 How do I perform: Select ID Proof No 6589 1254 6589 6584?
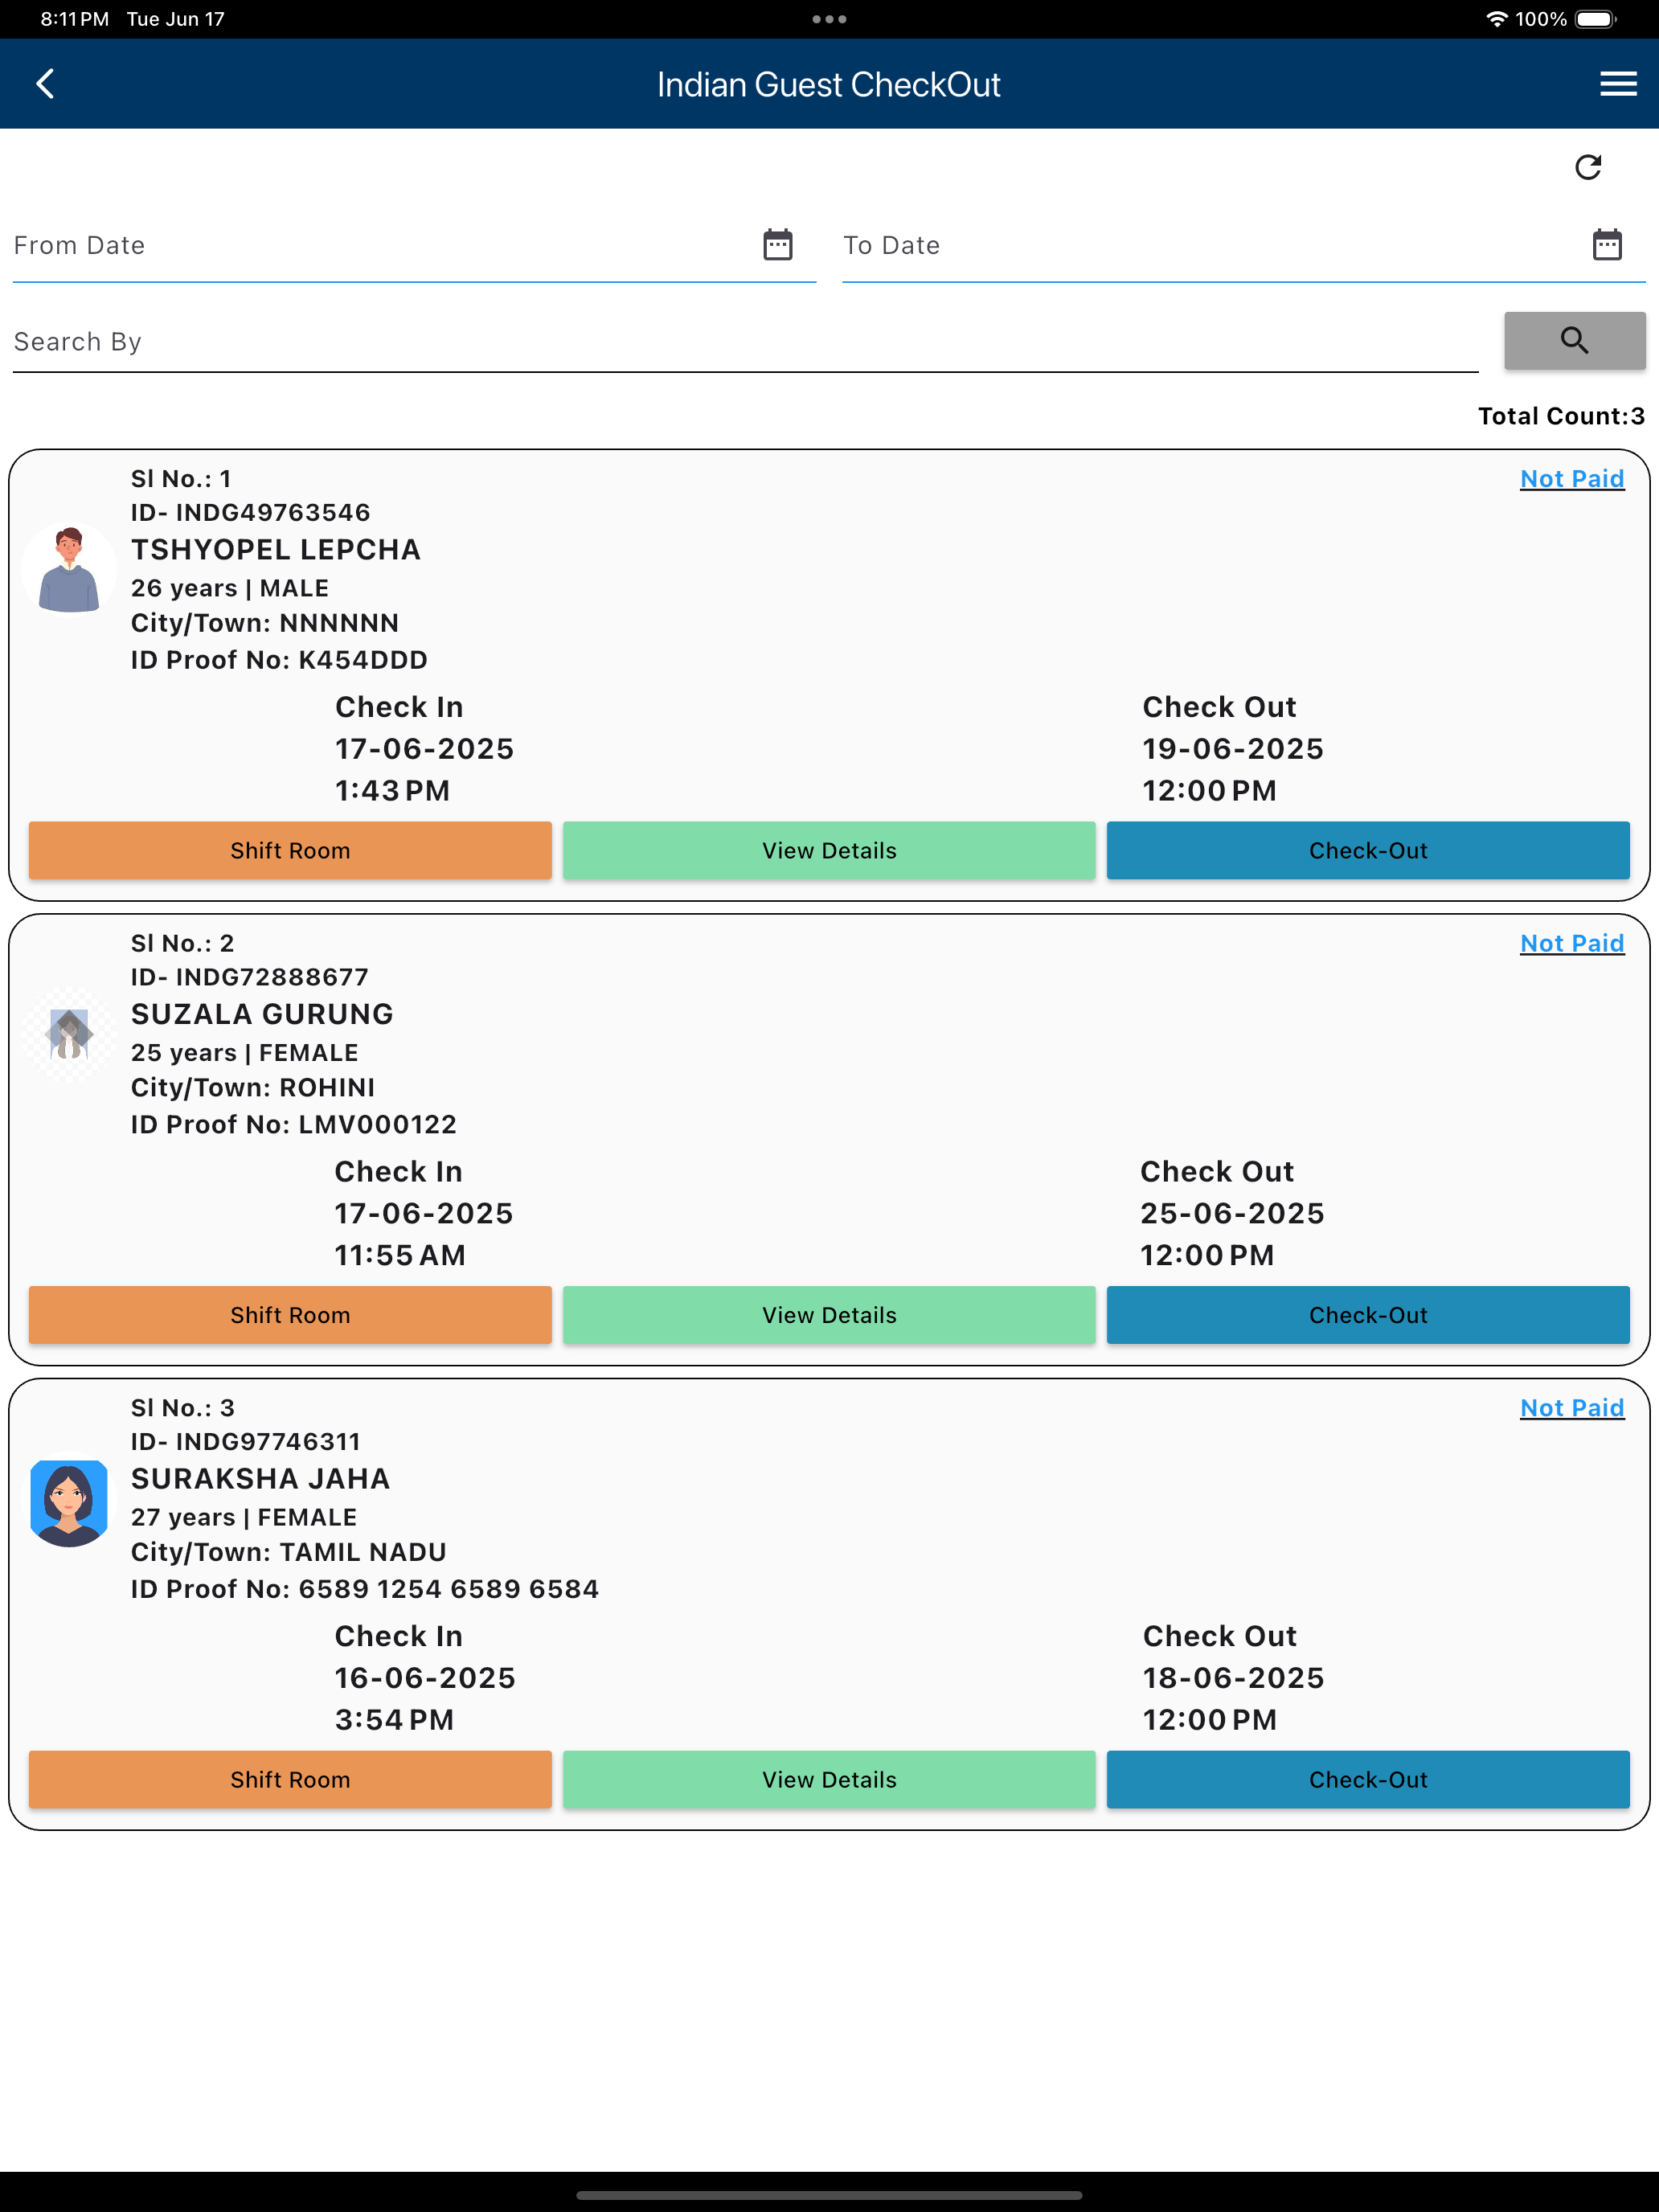pos(365,1589)
